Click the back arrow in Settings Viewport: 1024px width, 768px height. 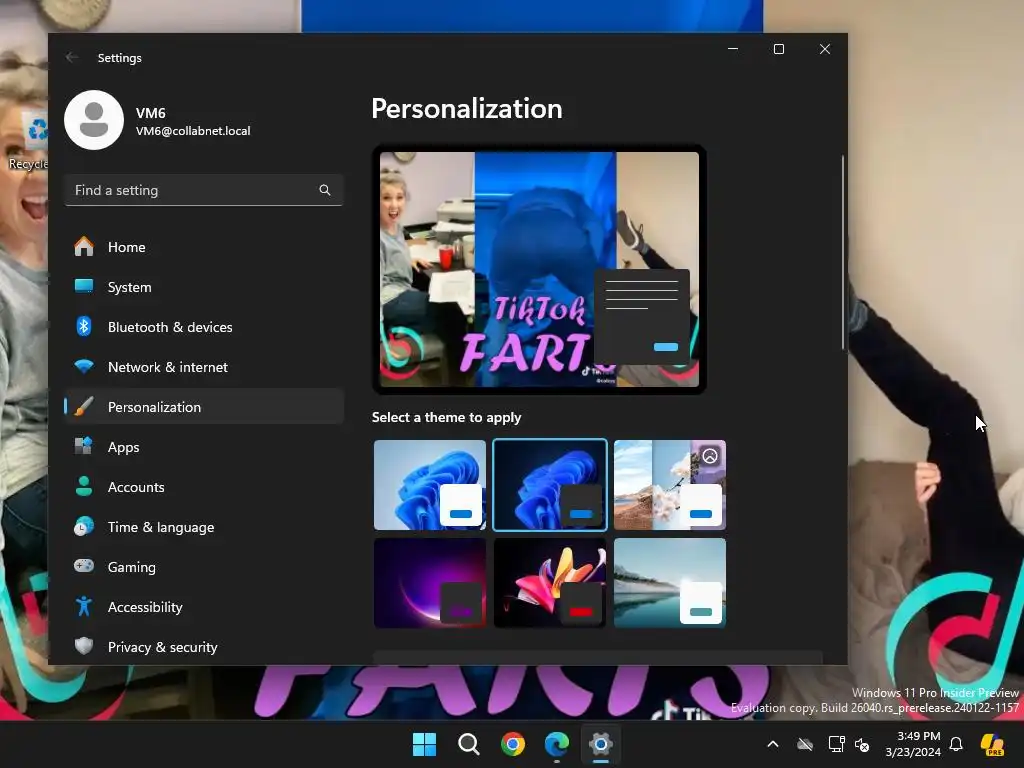coord(72,57)
